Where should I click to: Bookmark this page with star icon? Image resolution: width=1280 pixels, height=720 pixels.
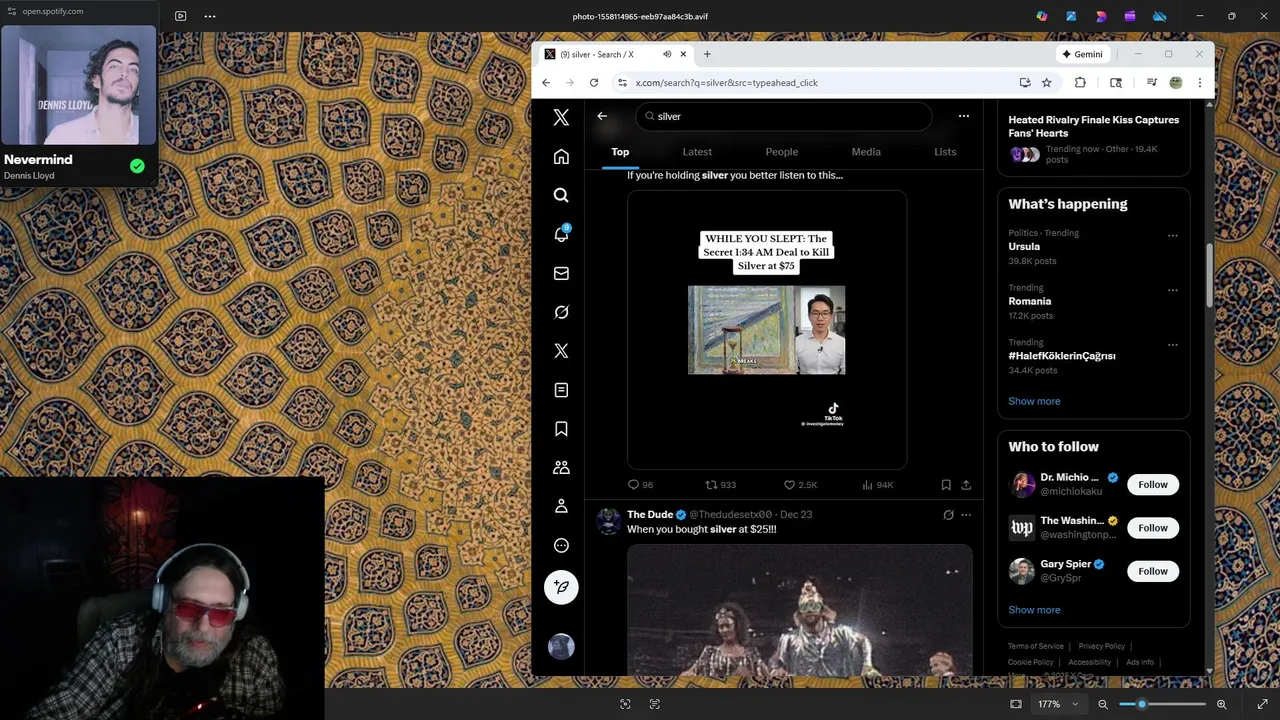[x=1047, y=83]
